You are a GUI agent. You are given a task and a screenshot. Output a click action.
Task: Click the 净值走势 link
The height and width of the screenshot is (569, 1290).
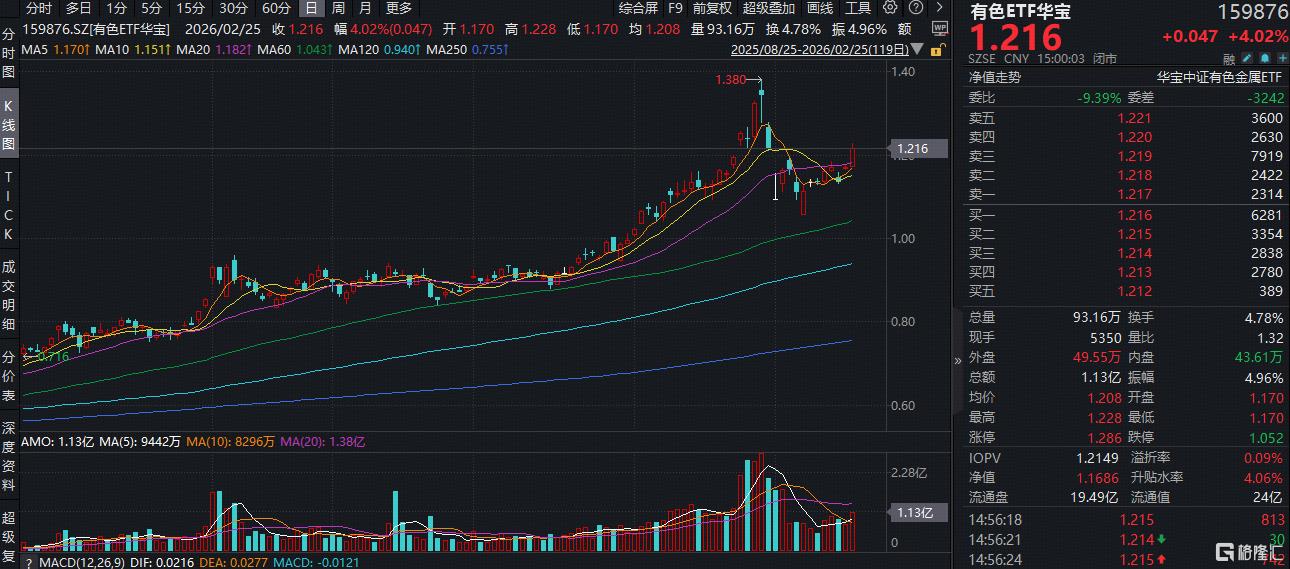coord(995,77)
